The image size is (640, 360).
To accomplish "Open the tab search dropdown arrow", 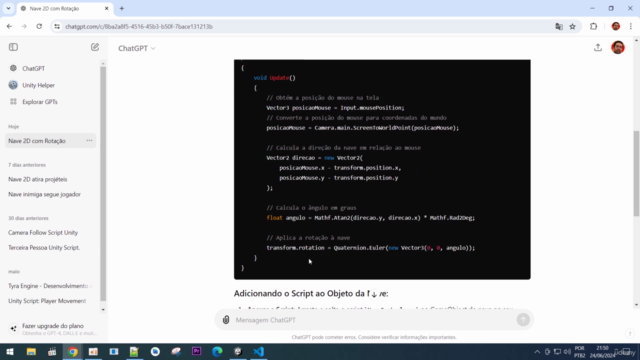I will pyautogui.click(x=8, y=8).
